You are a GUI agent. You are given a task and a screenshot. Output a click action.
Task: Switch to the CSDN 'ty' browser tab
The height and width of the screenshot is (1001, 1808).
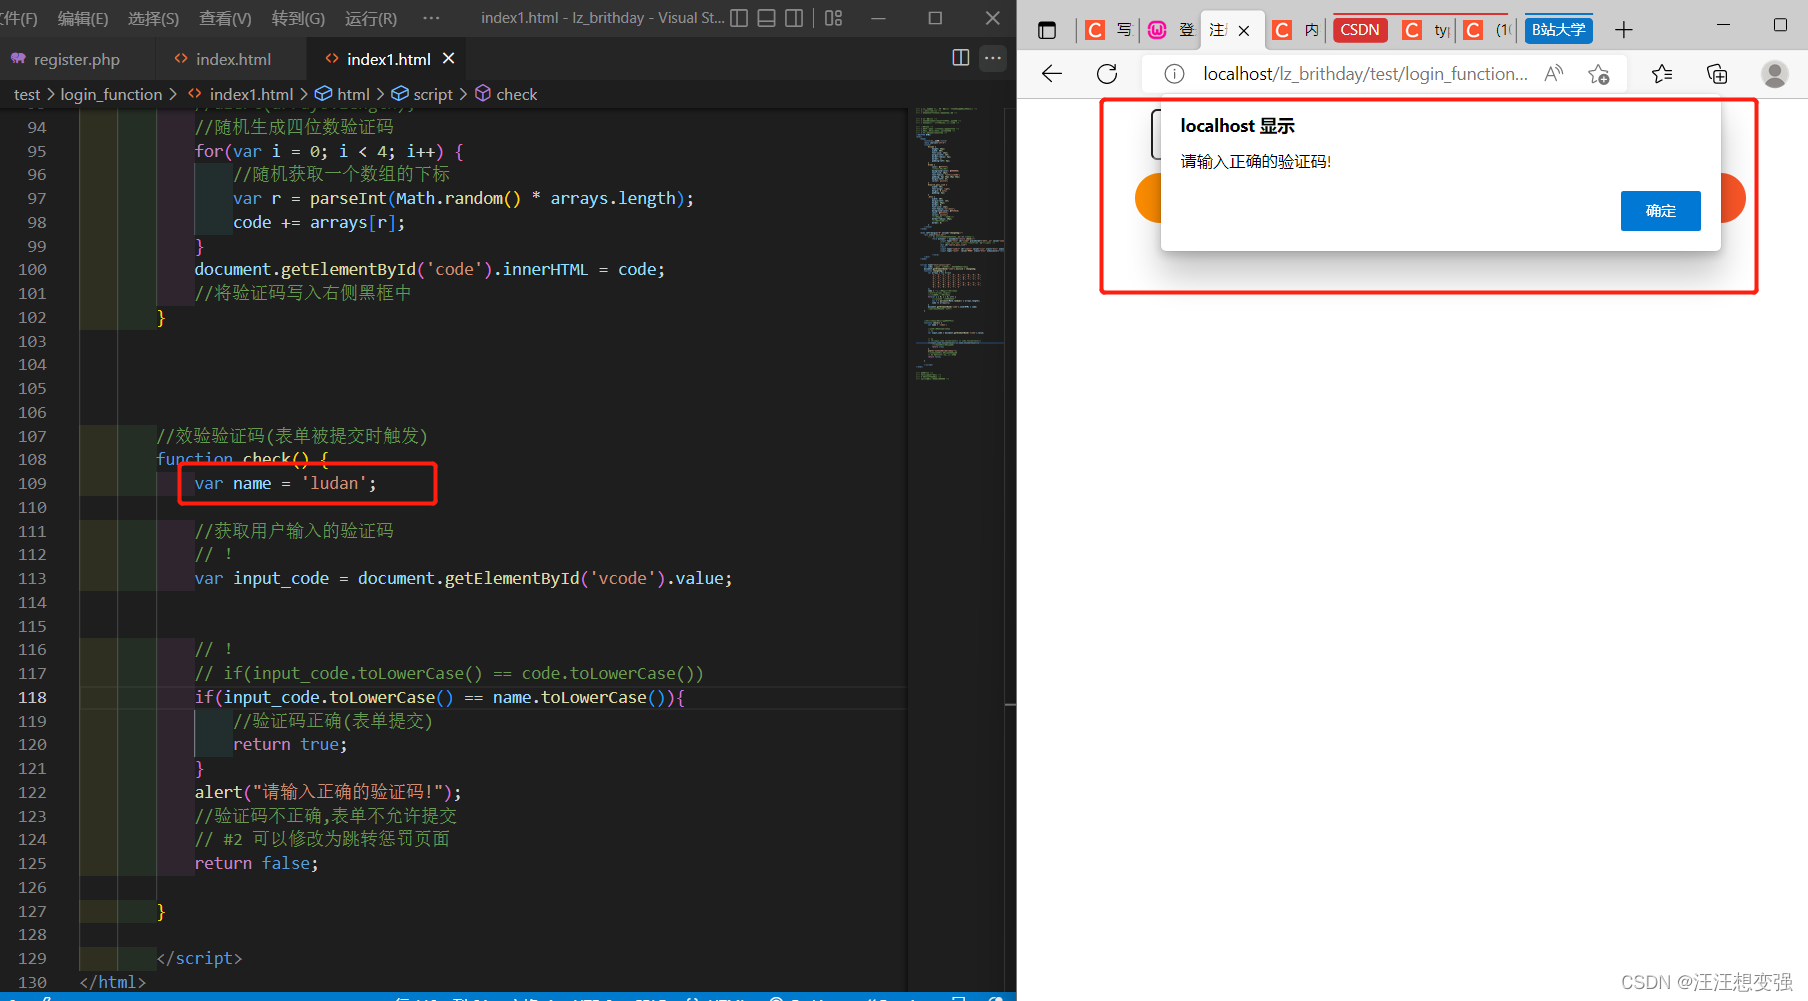(1426, 30)
